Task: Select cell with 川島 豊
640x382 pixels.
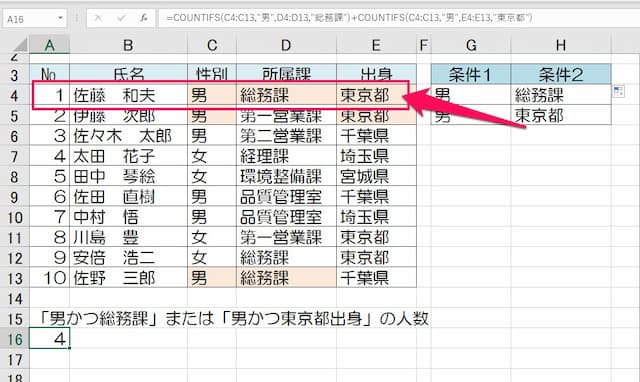Action: coord(128,237)
